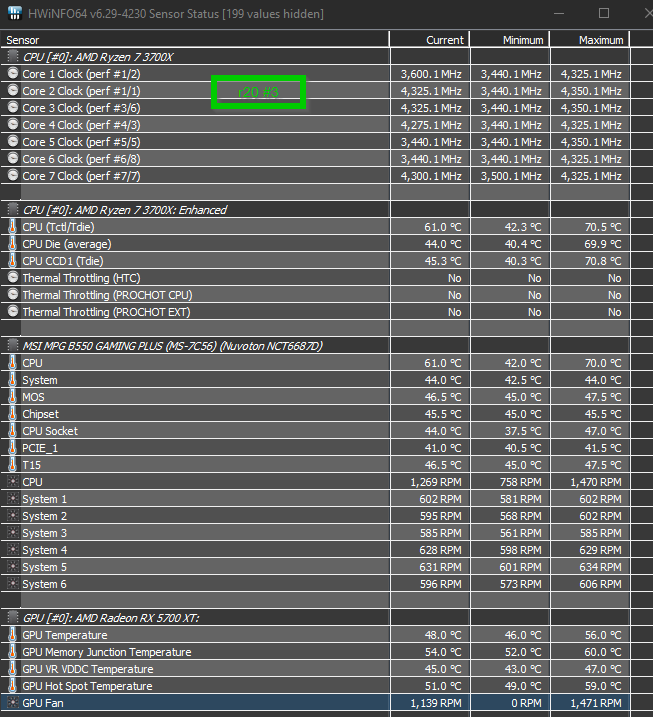Click the 1,269 RPM current CPU fan value

pos(436,482)
